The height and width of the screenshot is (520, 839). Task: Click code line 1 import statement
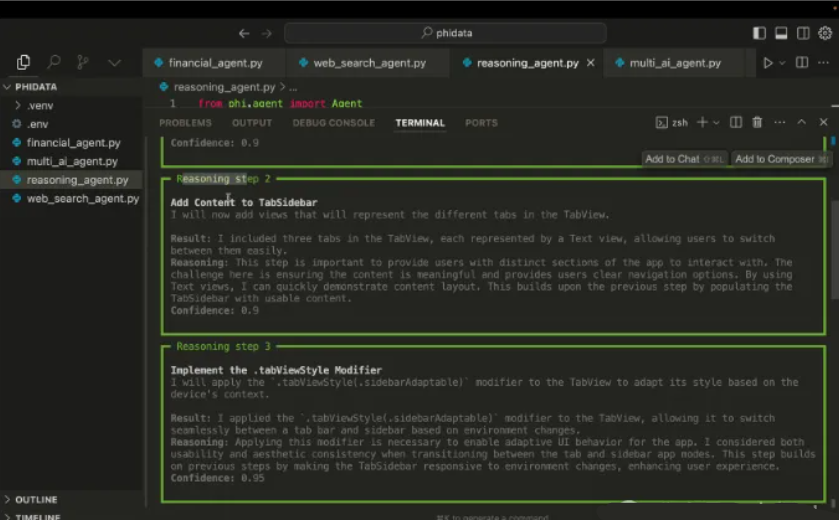280,103
